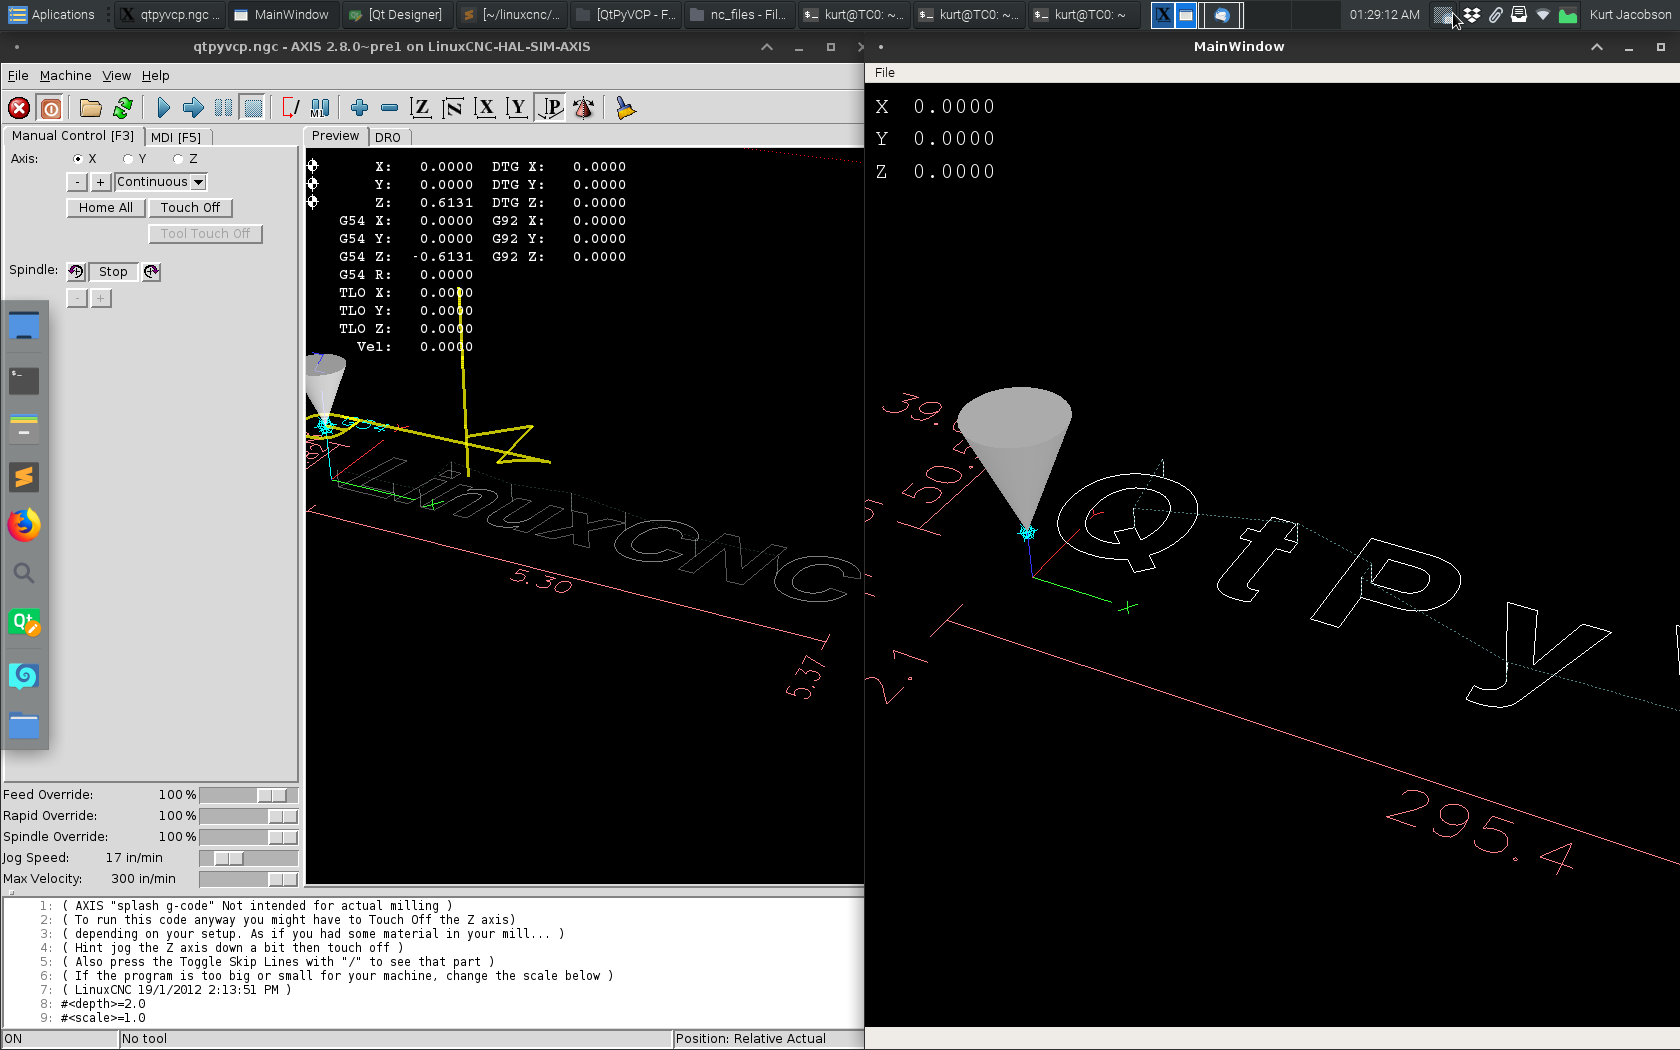
Task: Open the View menu
Action: point(117,76)
